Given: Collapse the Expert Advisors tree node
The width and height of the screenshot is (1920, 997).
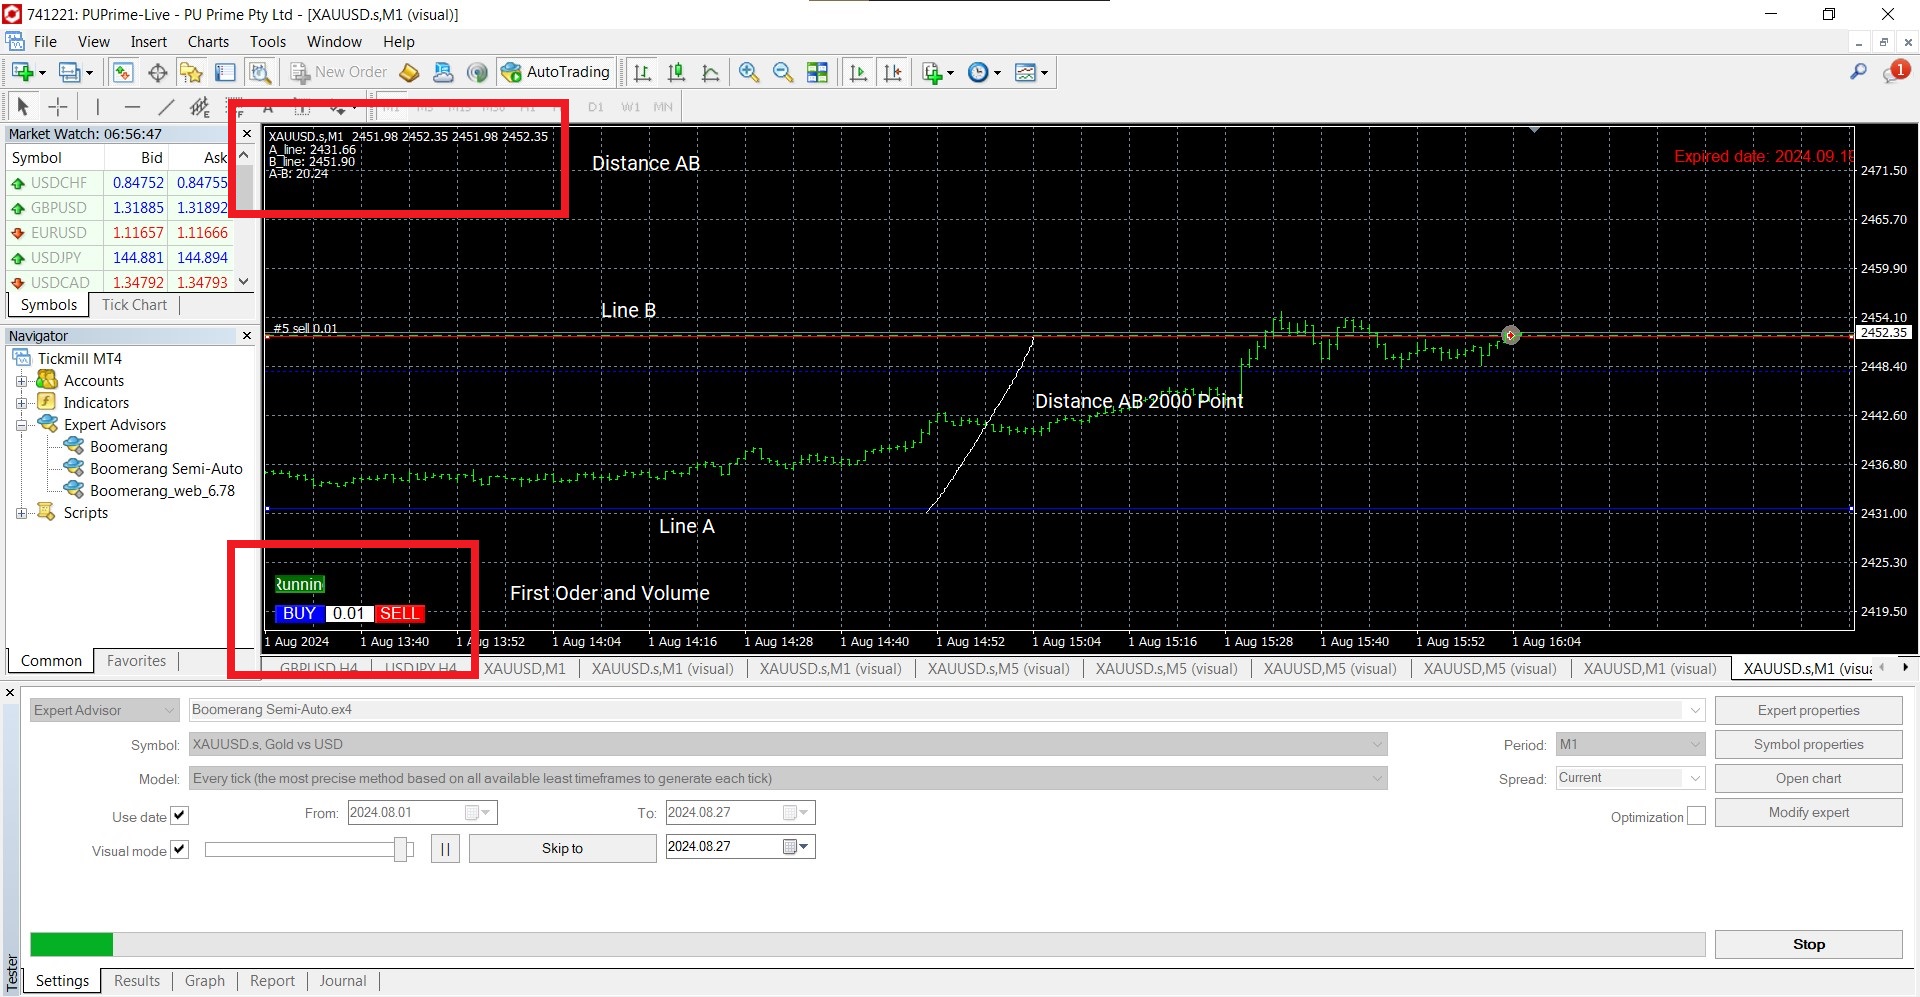Looking at the screenshot, I should click(x=21, y=425).
